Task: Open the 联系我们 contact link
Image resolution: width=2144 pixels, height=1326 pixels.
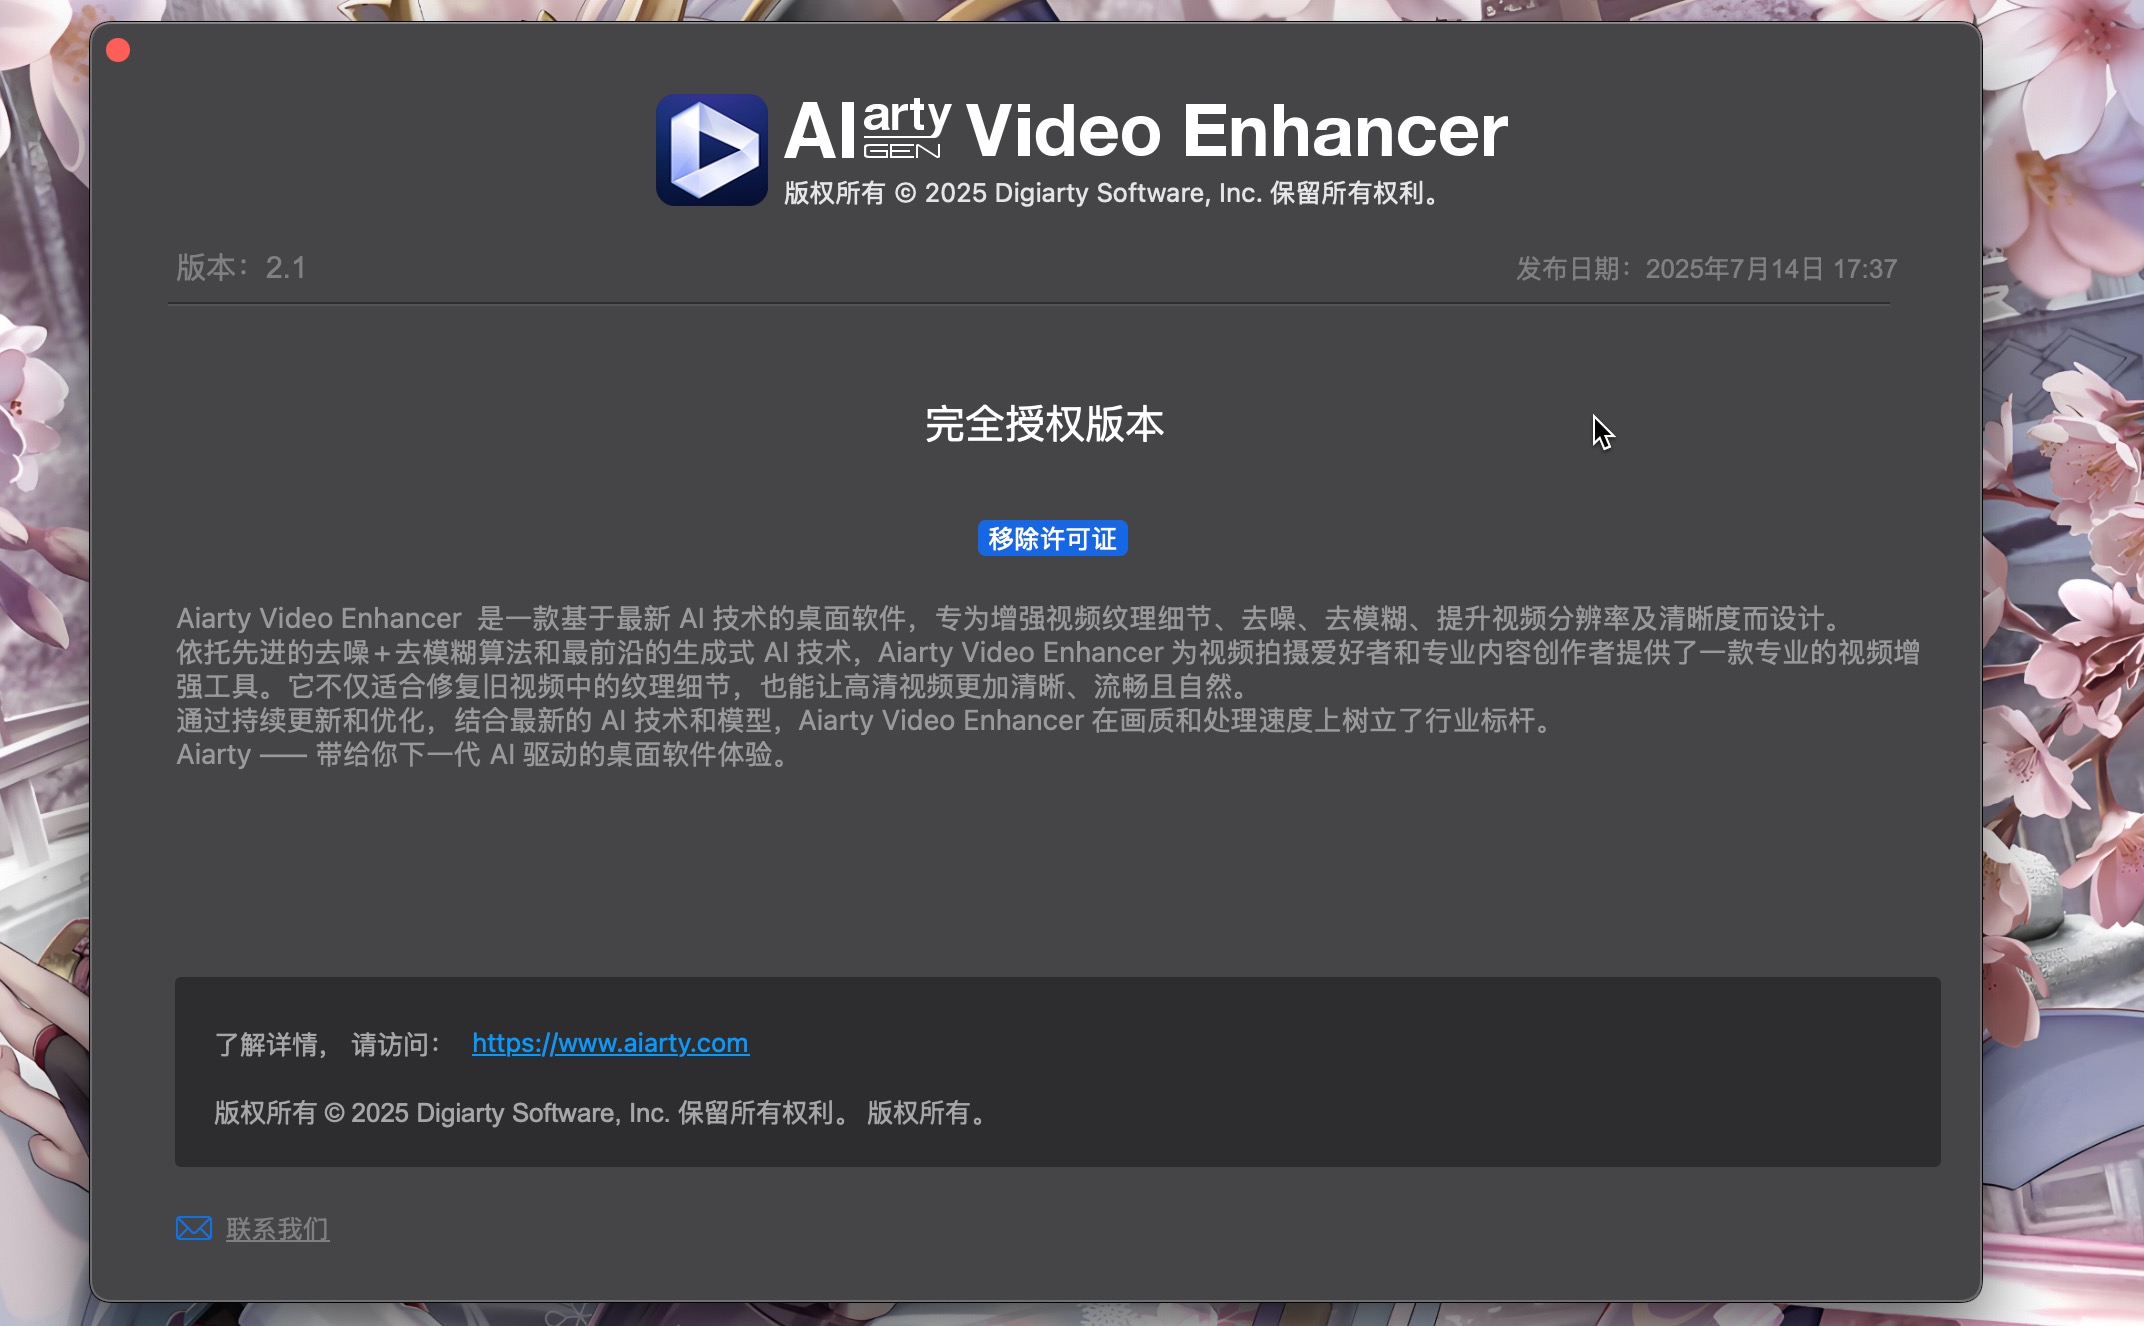Action: (x=277, y=1229)
